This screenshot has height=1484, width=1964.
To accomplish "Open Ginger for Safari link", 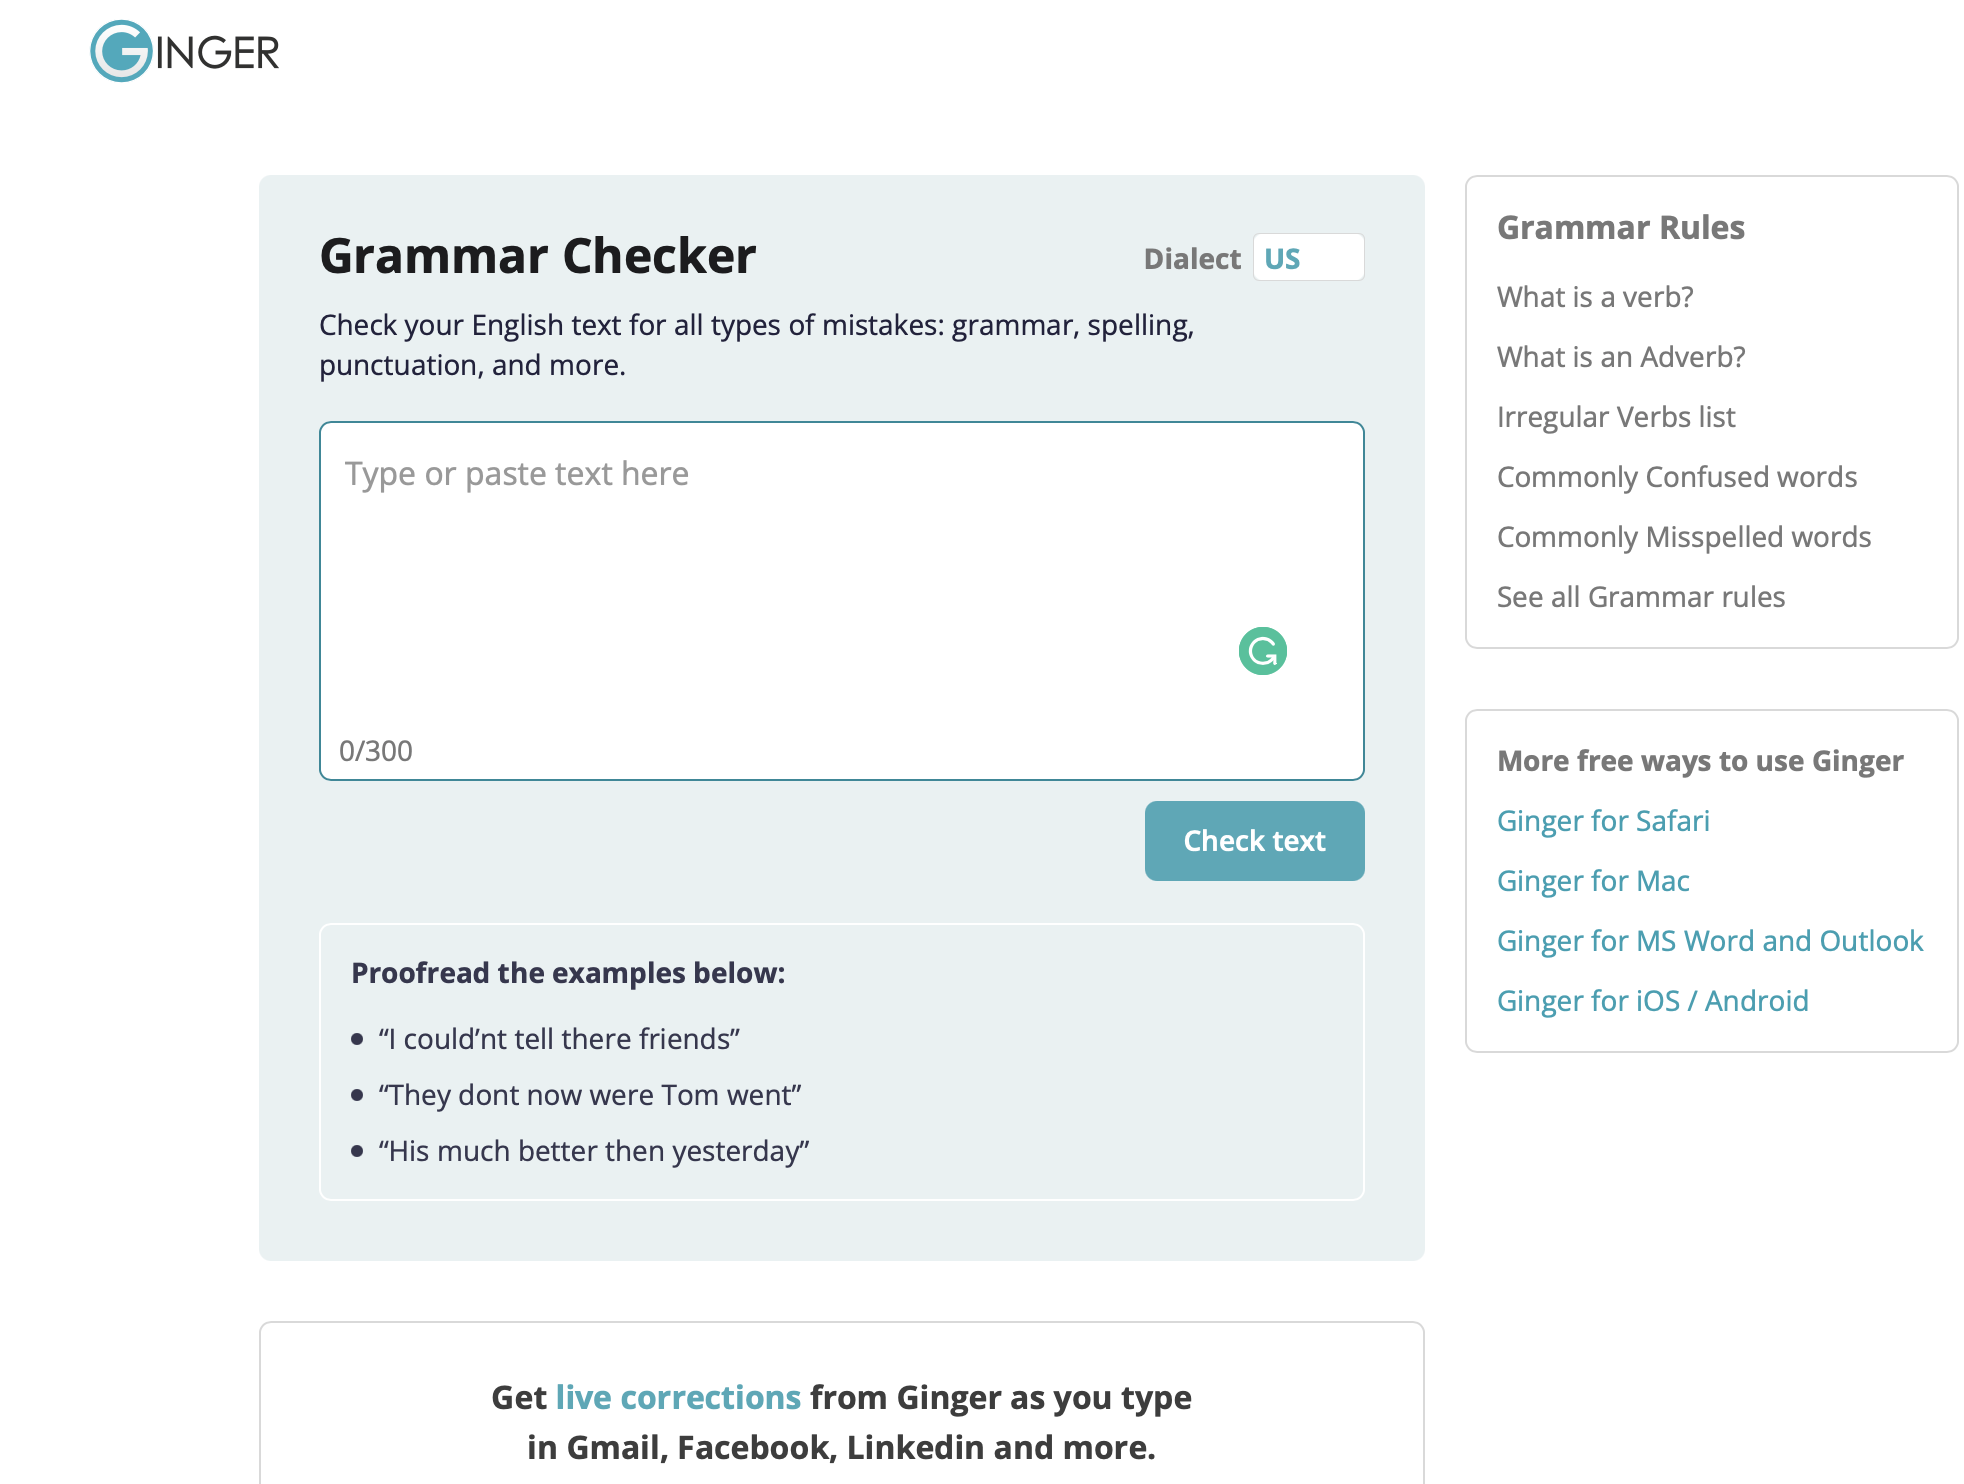I will [x=1603, y=821].
